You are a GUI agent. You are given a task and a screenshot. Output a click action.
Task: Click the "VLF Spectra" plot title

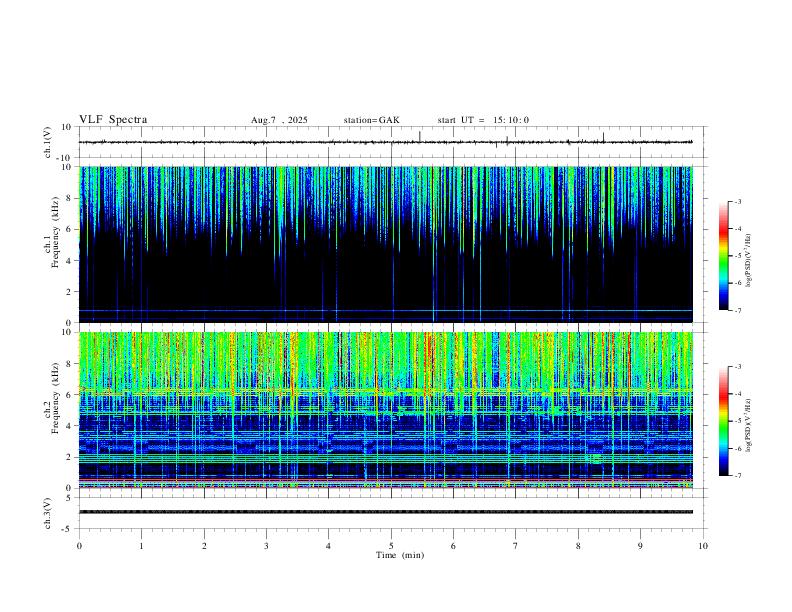pyautogui.click(x=113, y=120)
